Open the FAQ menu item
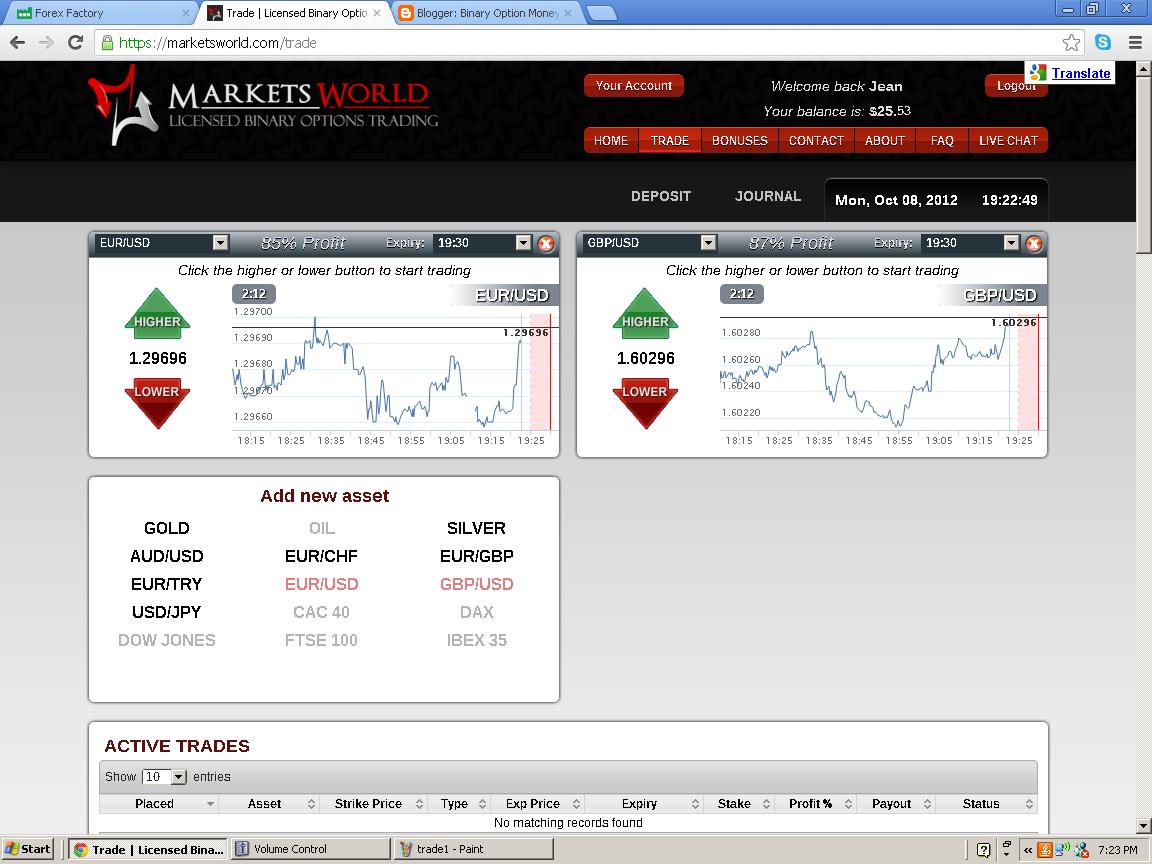The image size is (1152, 864). (942, 140)
